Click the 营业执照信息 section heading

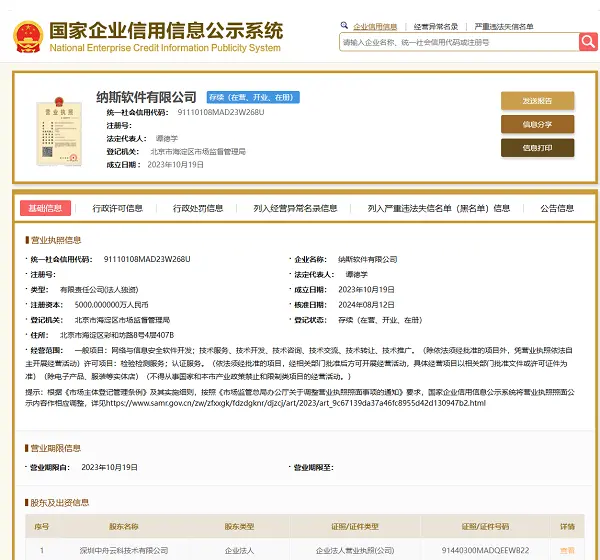pos(56,240)
